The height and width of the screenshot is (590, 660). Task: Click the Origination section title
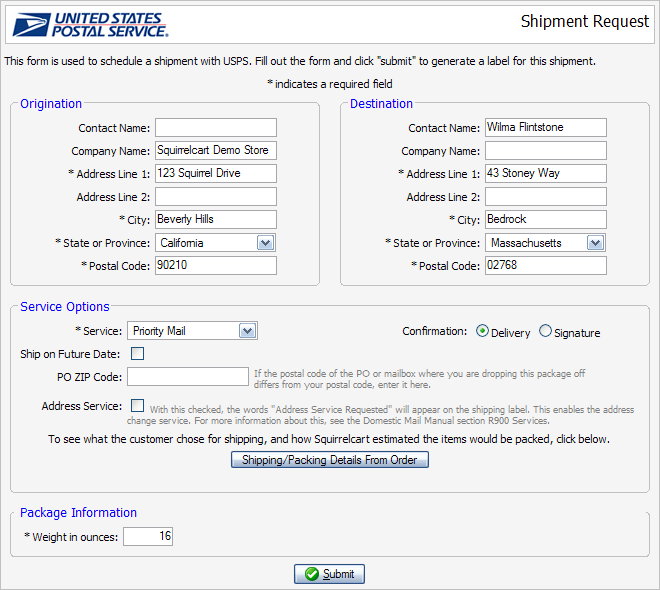[51, 104]
